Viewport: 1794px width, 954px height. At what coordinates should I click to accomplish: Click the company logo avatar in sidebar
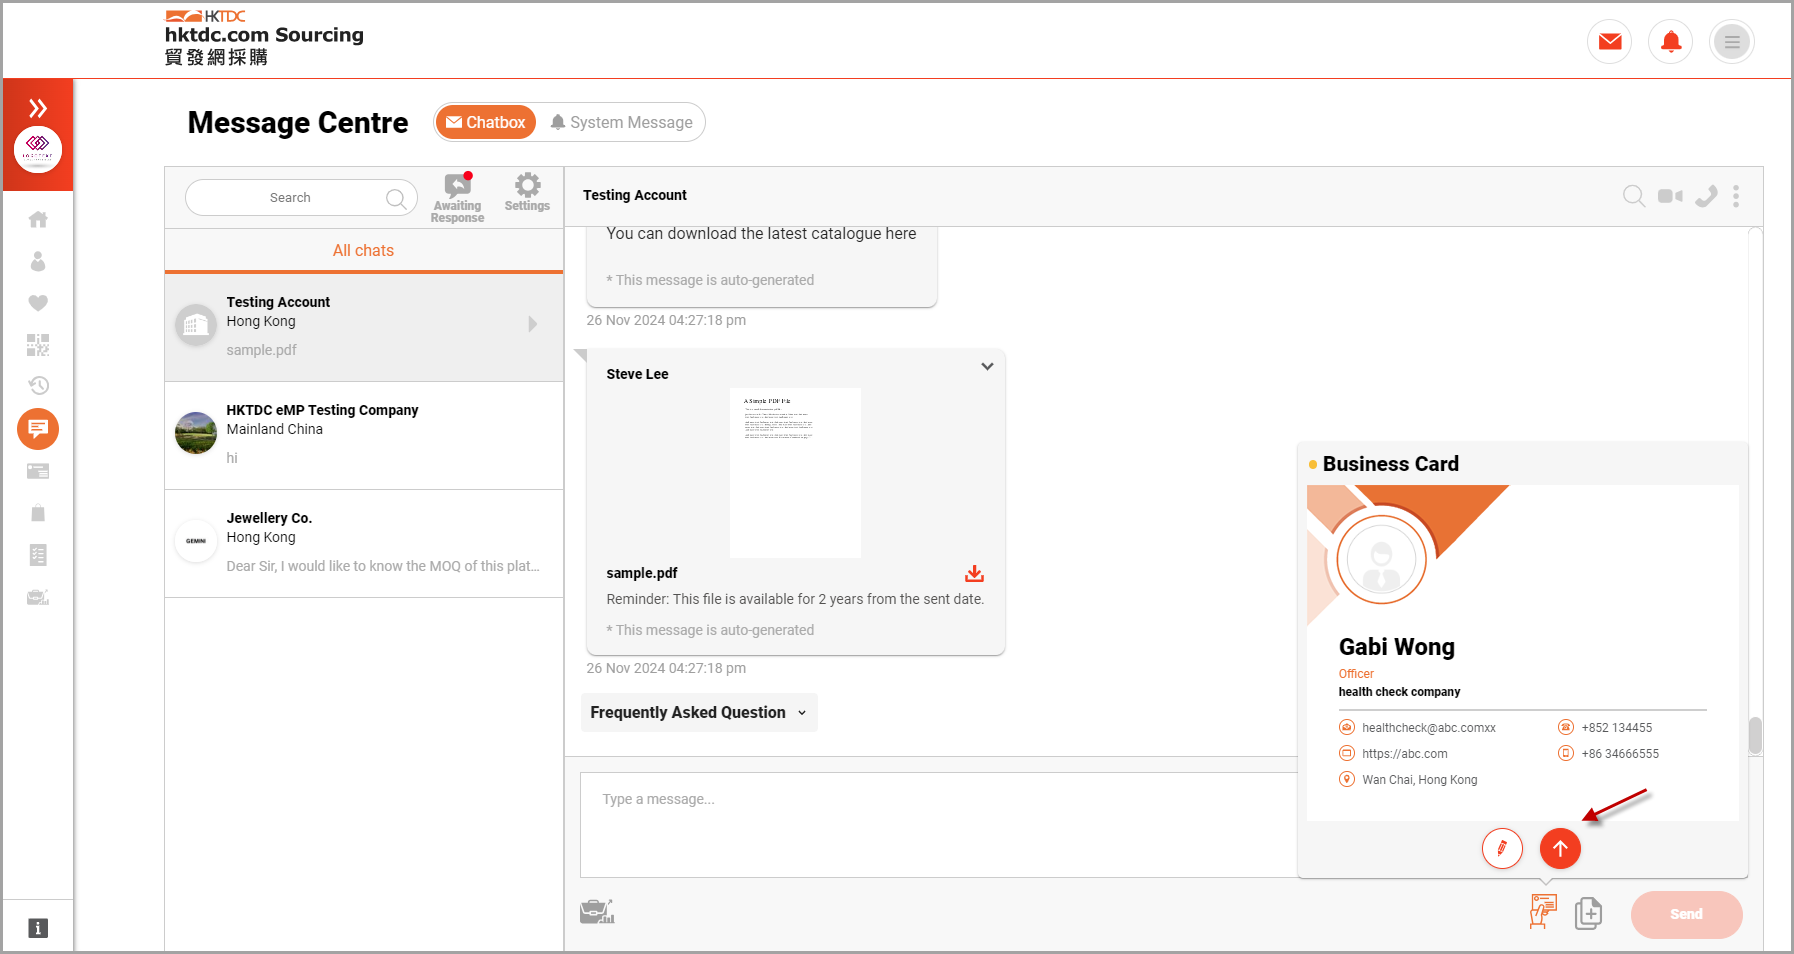tap(38, 150)
